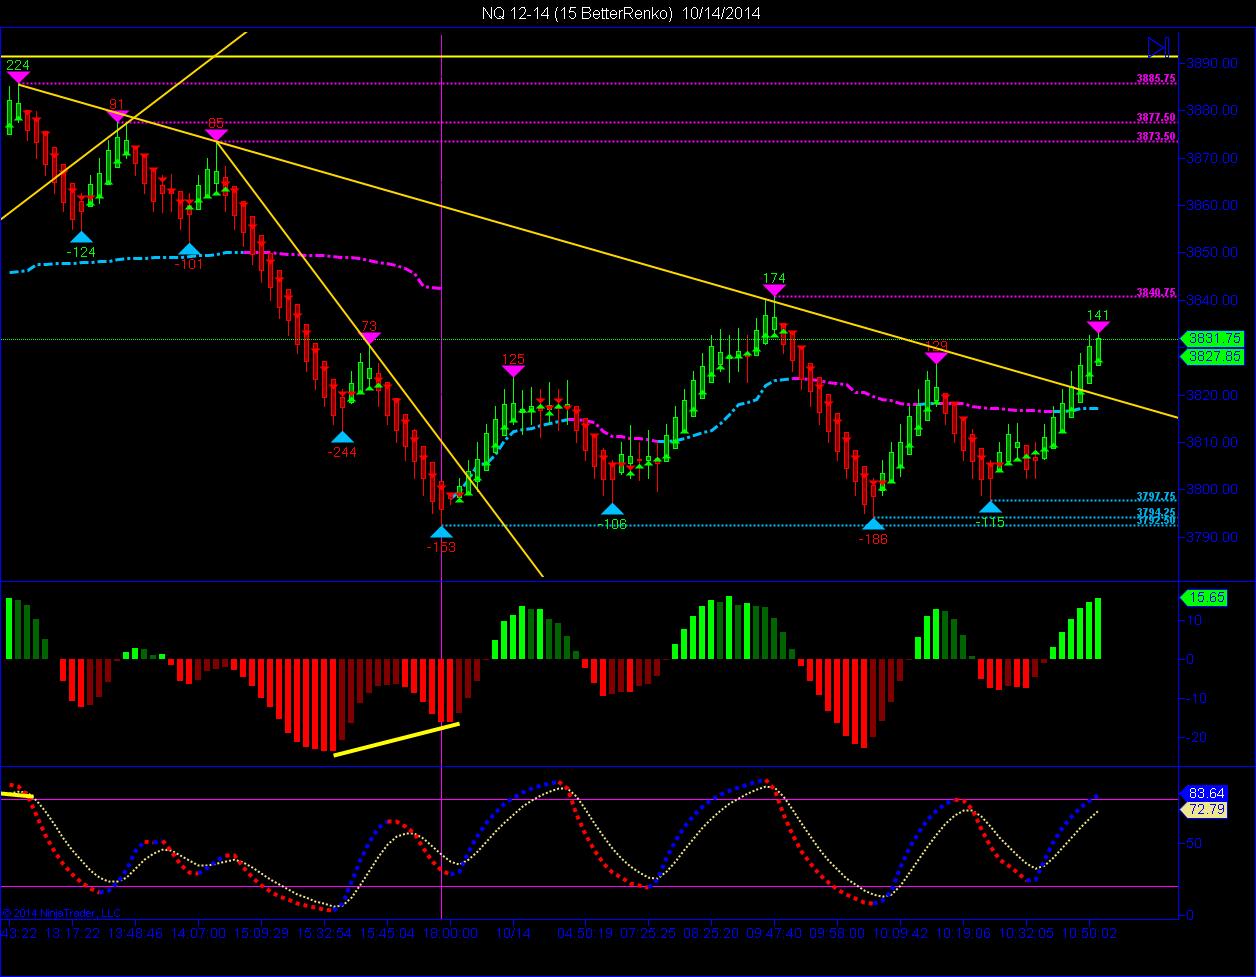Click the 3873.50 resistance level label
The width and height of the screenshot is (1256, 977).
coord(1156,136)
